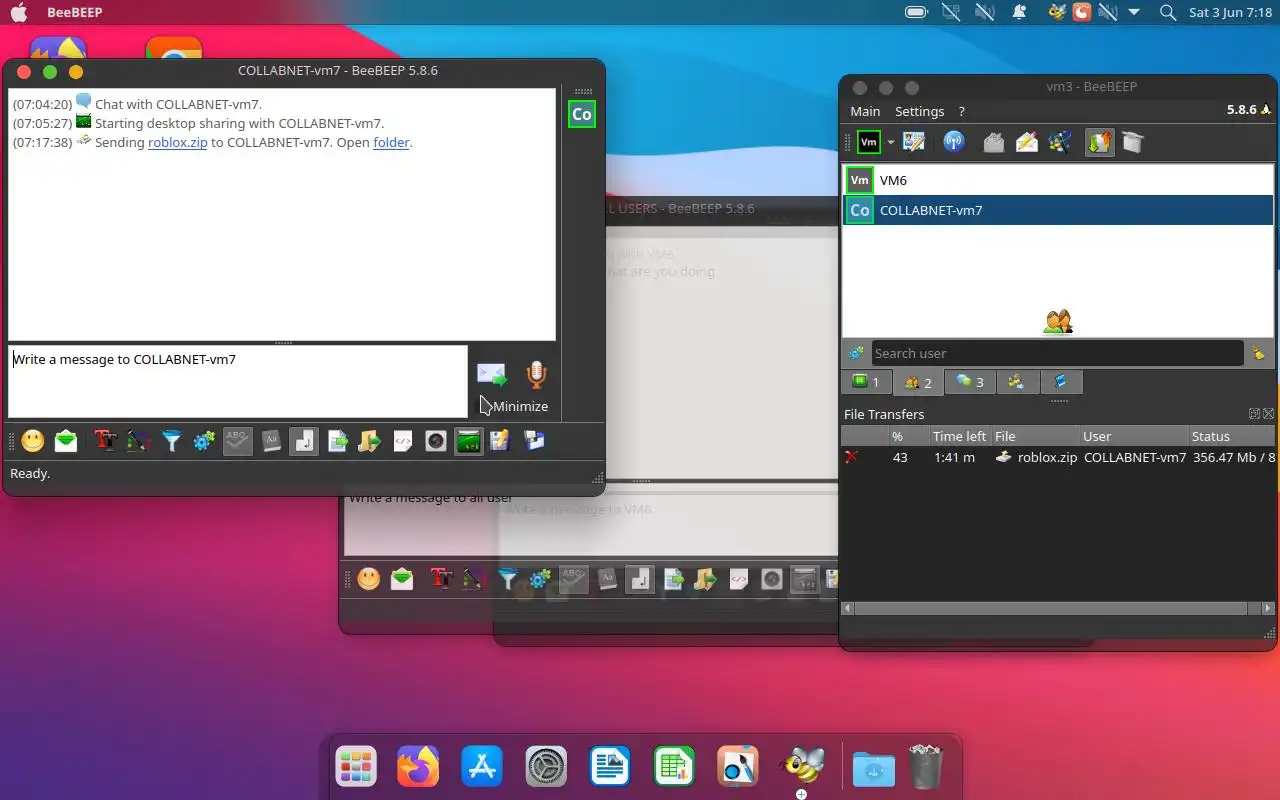
Task: Switch to the users tab labeled 2
Action: 918,382
